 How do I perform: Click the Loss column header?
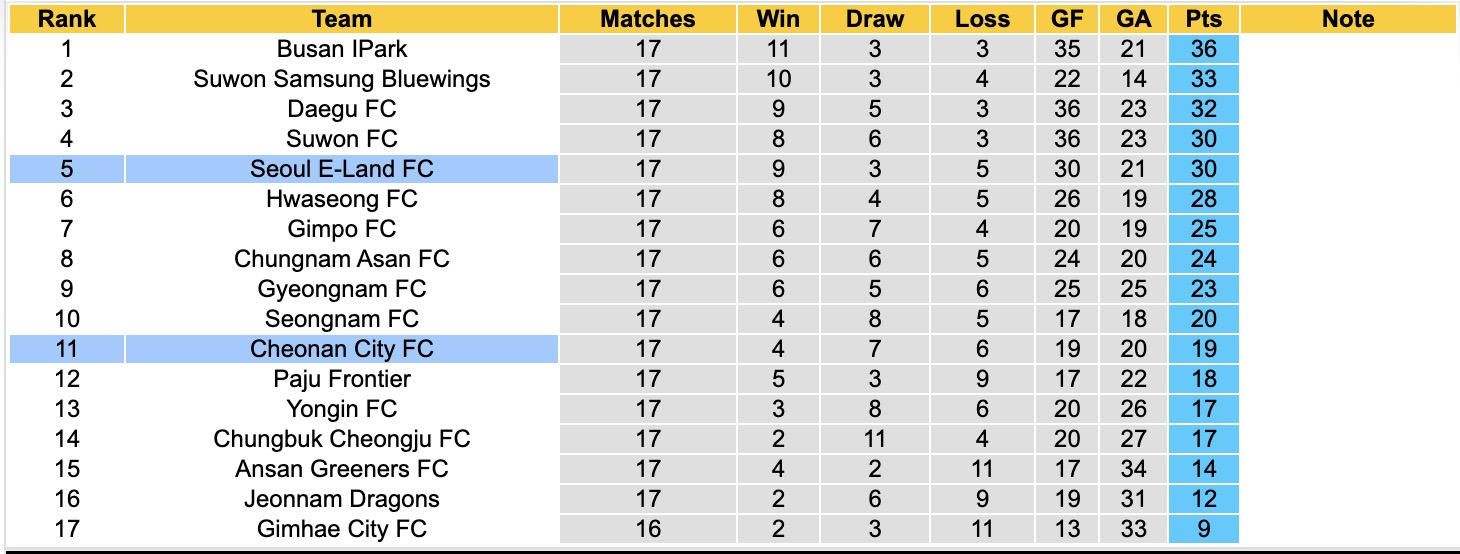982,19
